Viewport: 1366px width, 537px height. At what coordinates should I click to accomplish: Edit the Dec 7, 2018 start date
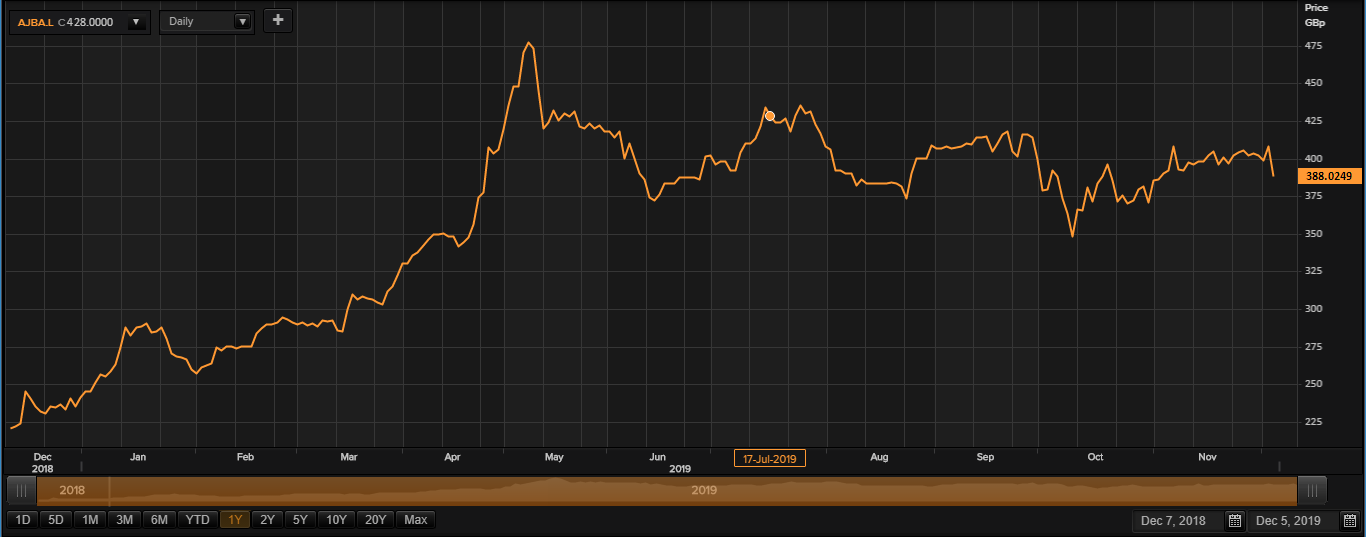pyautogui.click(x=1178, y=521)
